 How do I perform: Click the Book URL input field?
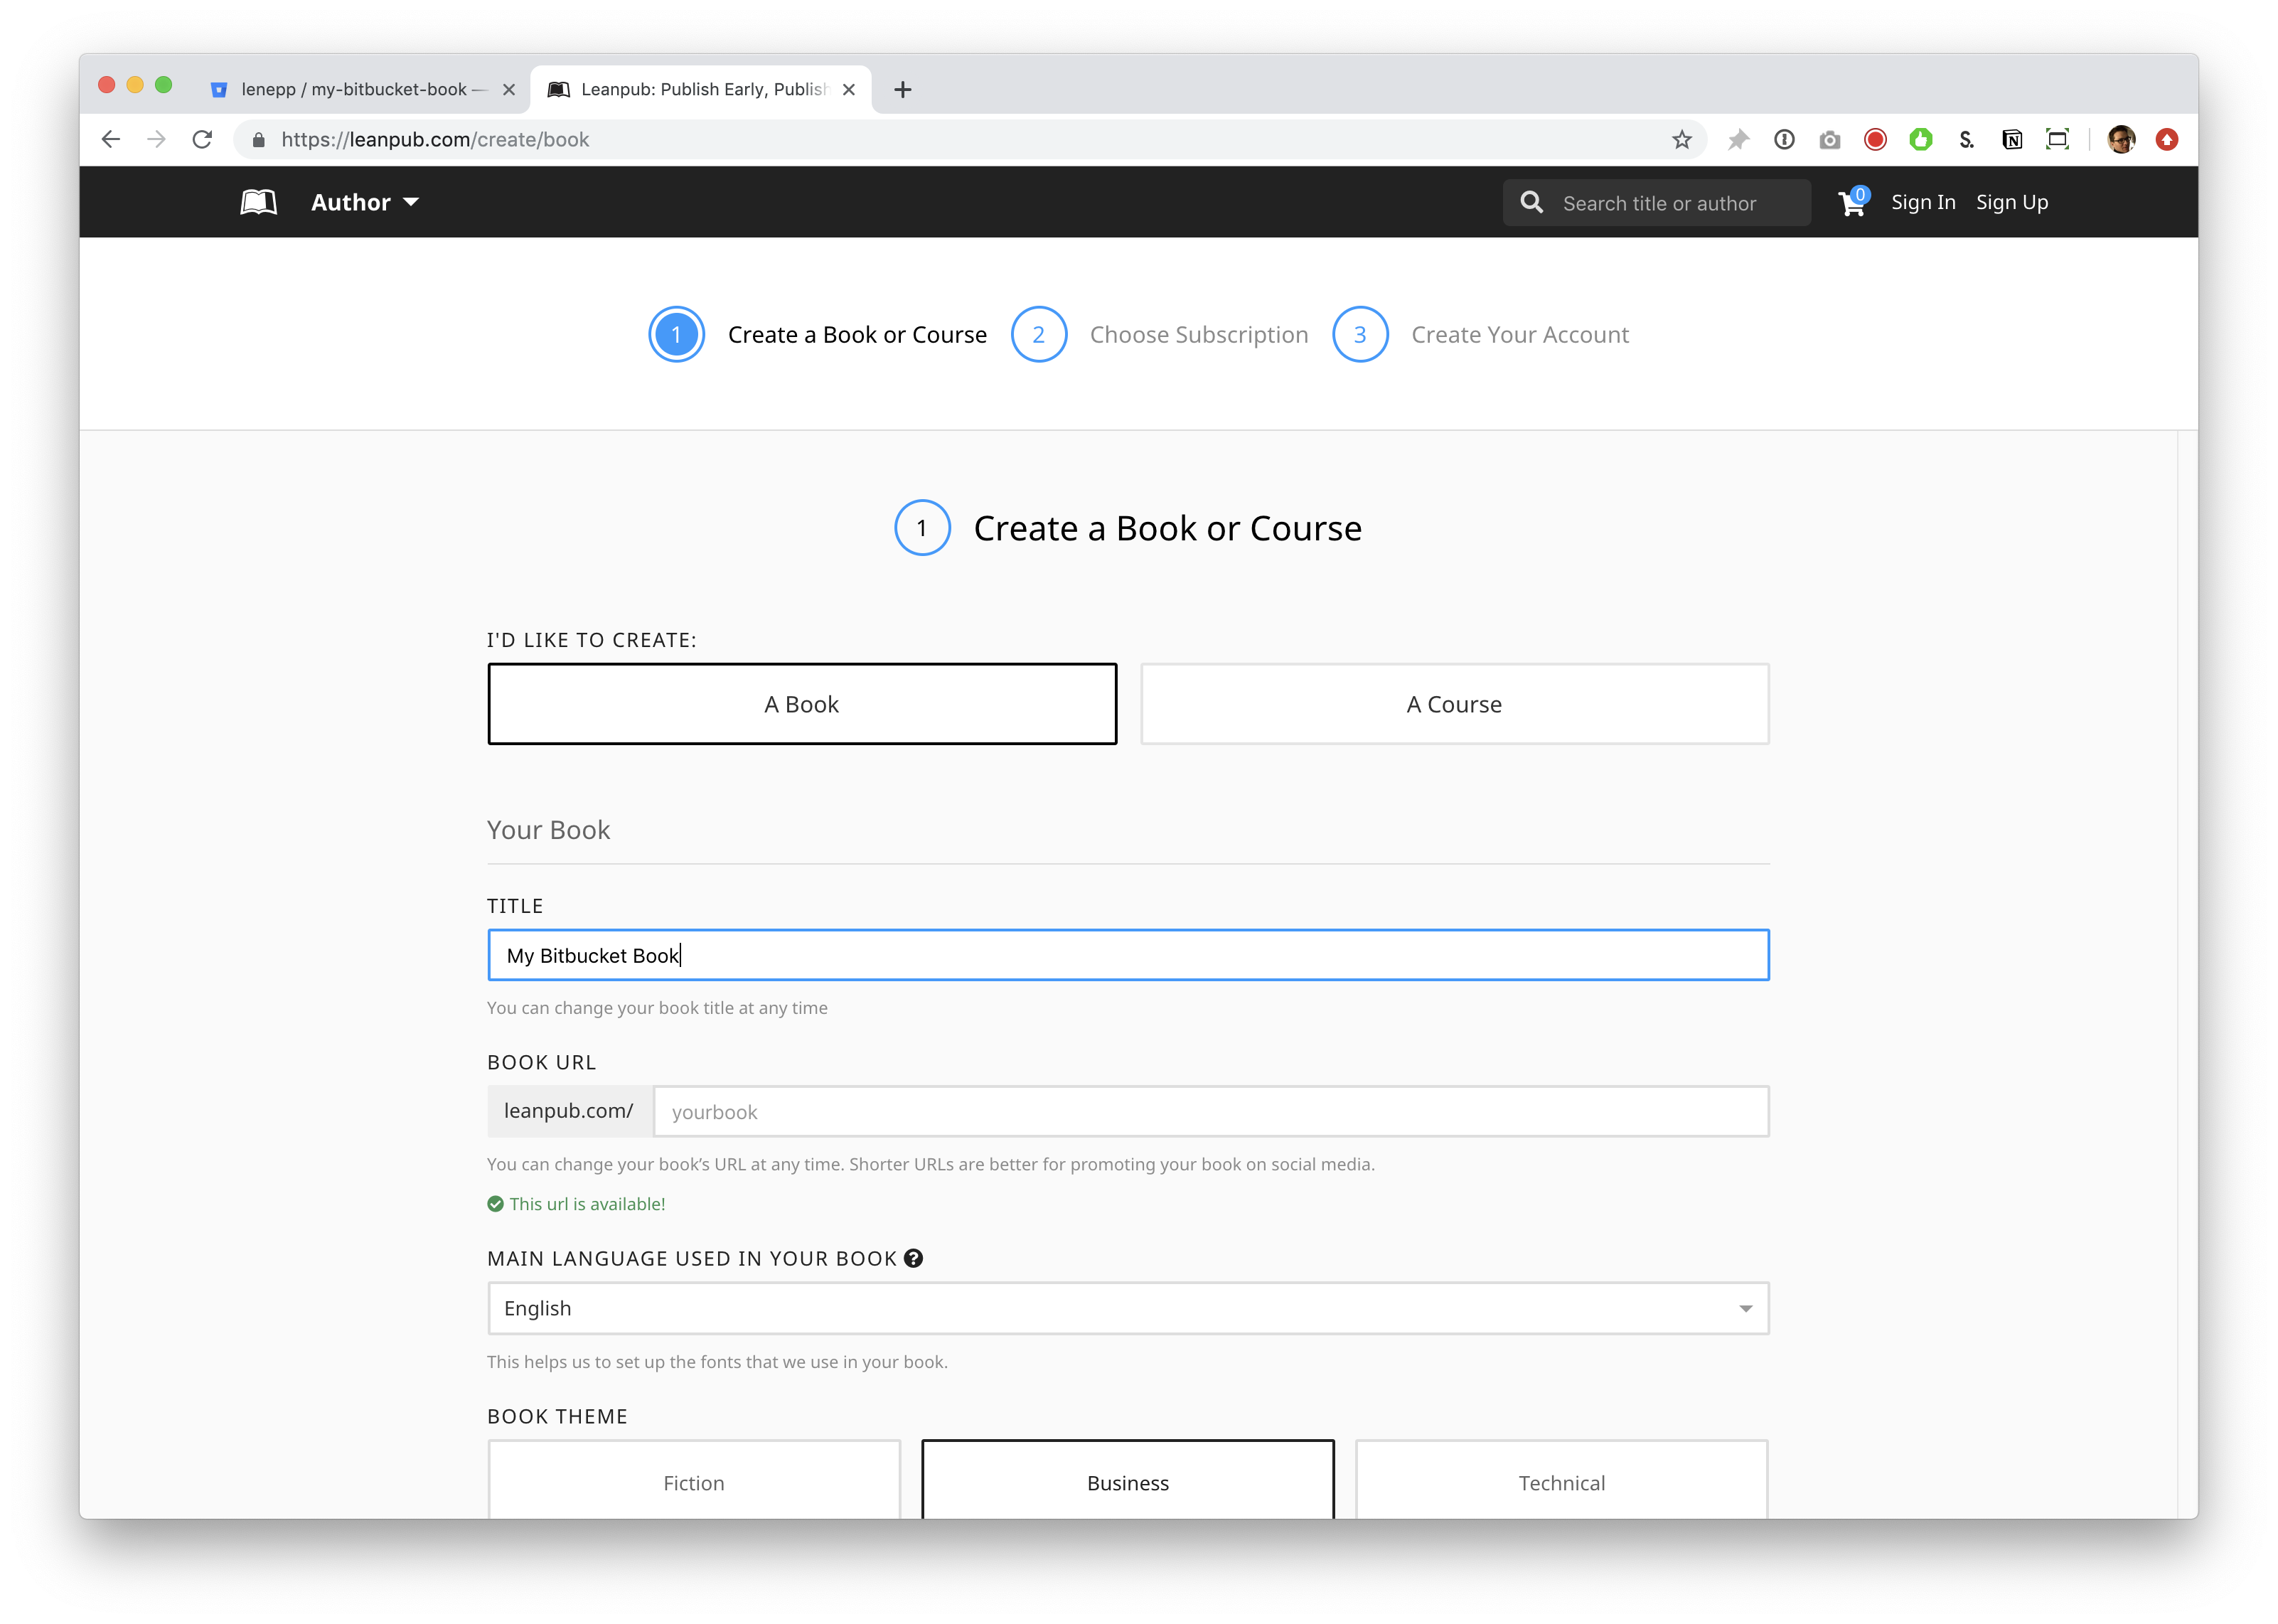[1210, 1112]
